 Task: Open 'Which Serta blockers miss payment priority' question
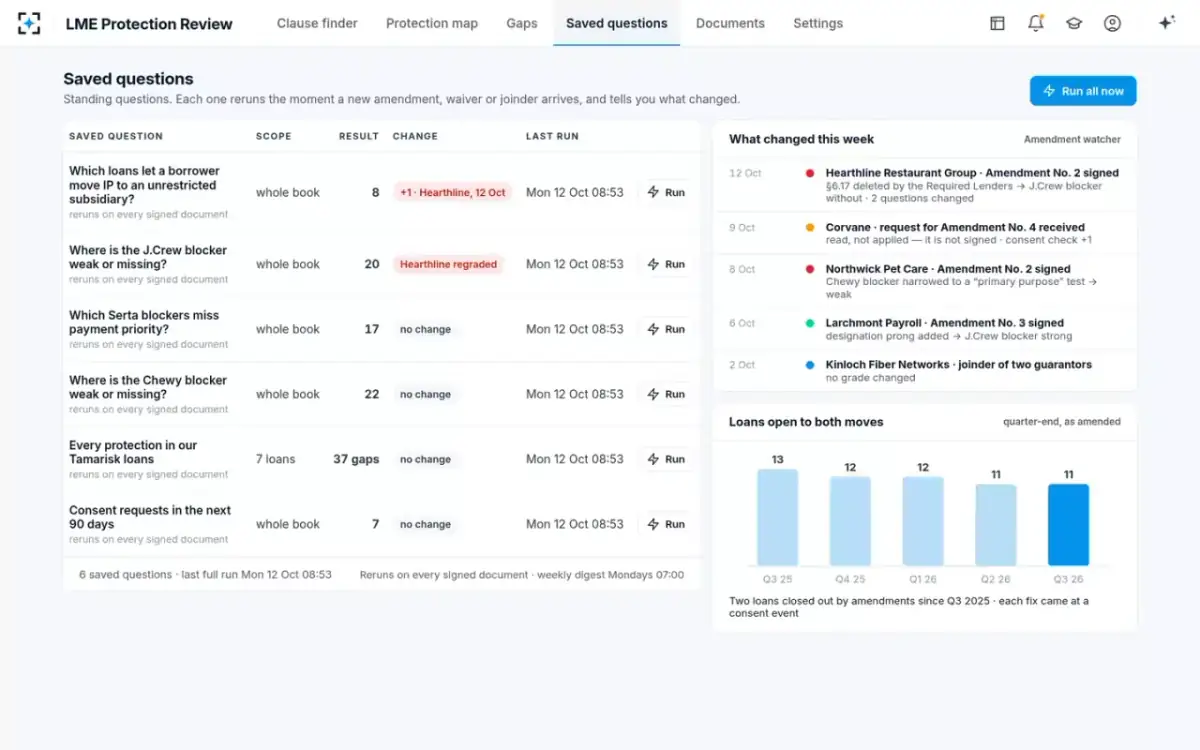pyautogui.click(x=144, y=322)
